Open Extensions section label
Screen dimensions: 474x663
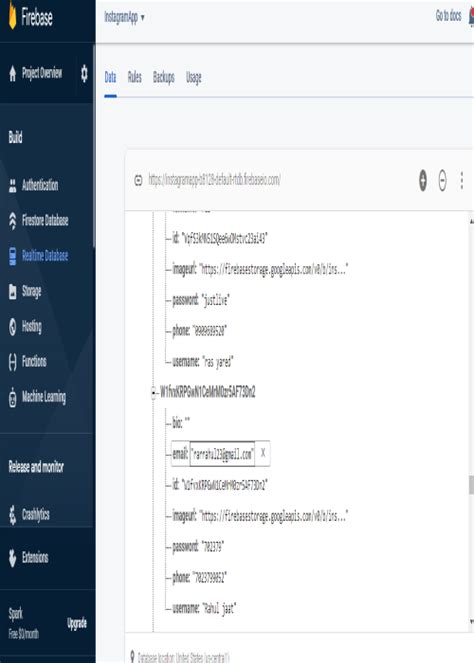(x=35, y=558)
